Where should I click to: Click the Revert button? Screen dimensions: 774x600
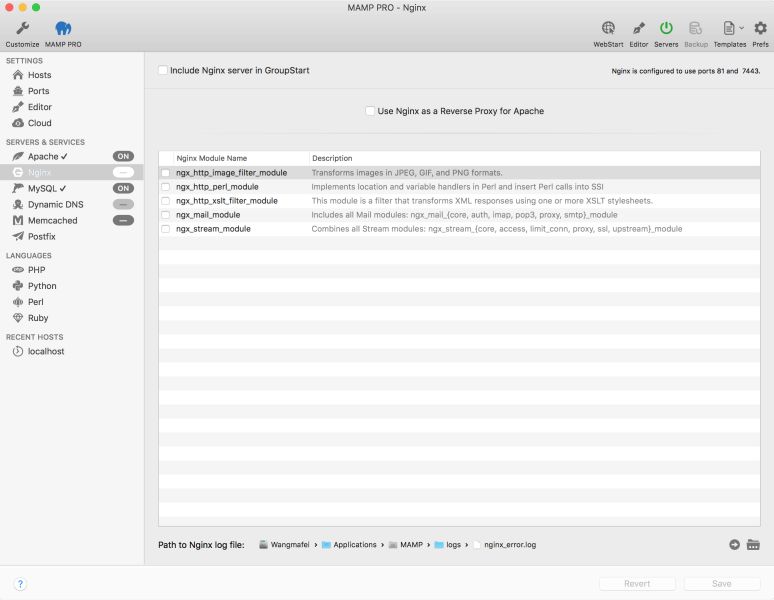coord(637,584)
